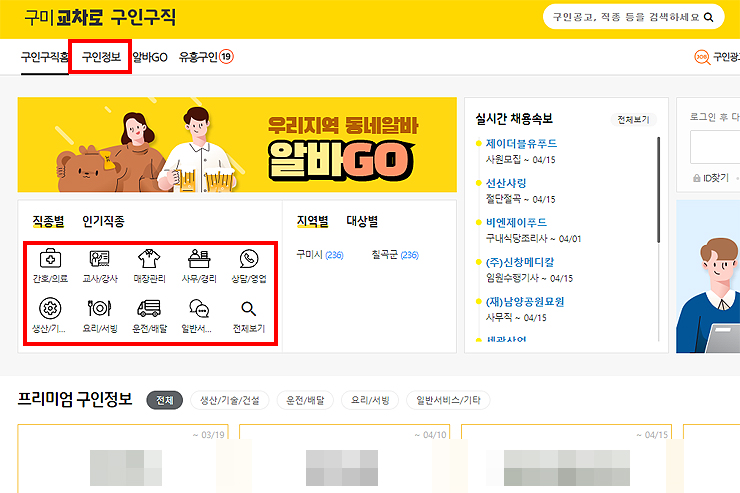740x493 pixels.
Task: Select the 지역별 tab
Action: click(x=312, y=221)
